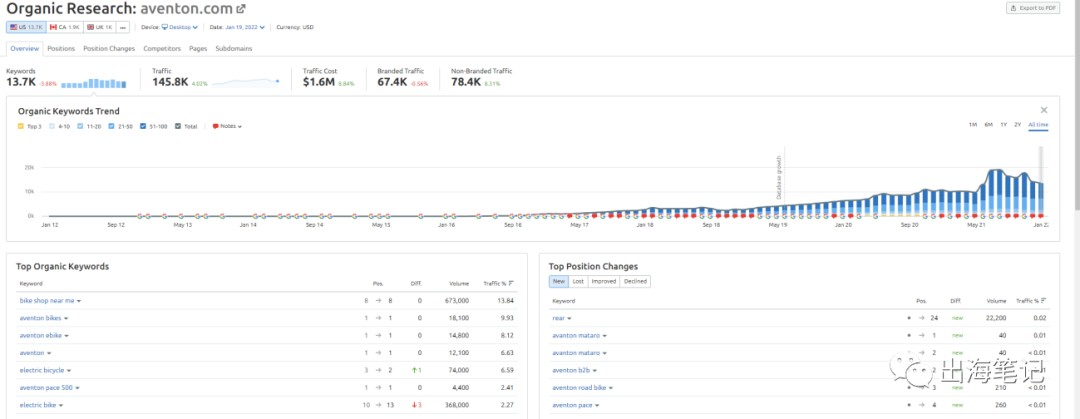Open the electric bike keyword link
Image resolution: width=1080 pixels, height=419 pixels.
click(38, 405)
